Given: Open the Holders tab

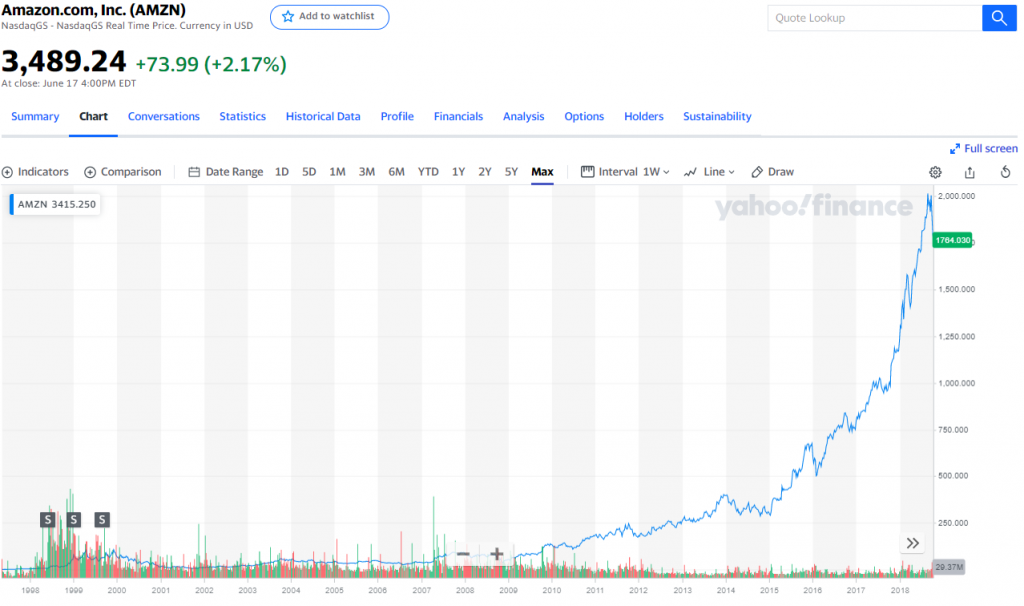Looking at the screenshot, I should (x=643, y=116).
